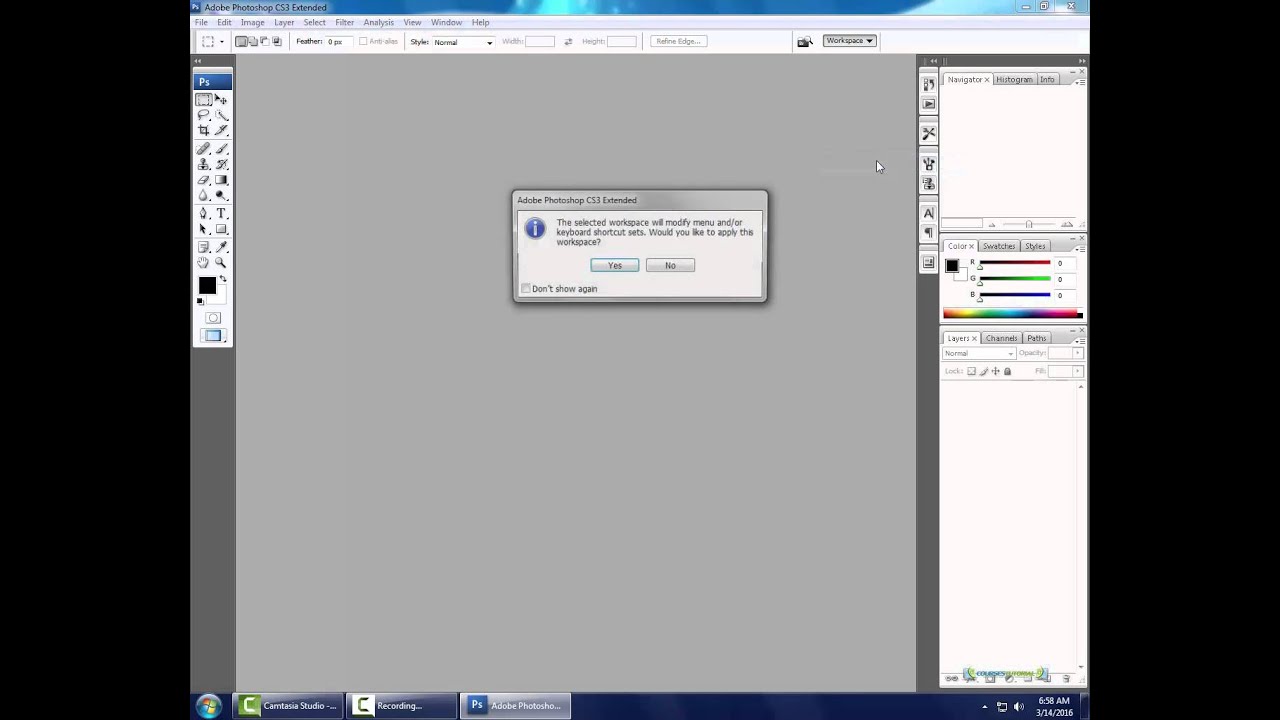Select the Eraser tool
The width and height of the screenshot is (1280, 720).
click(x=204, y=180)
